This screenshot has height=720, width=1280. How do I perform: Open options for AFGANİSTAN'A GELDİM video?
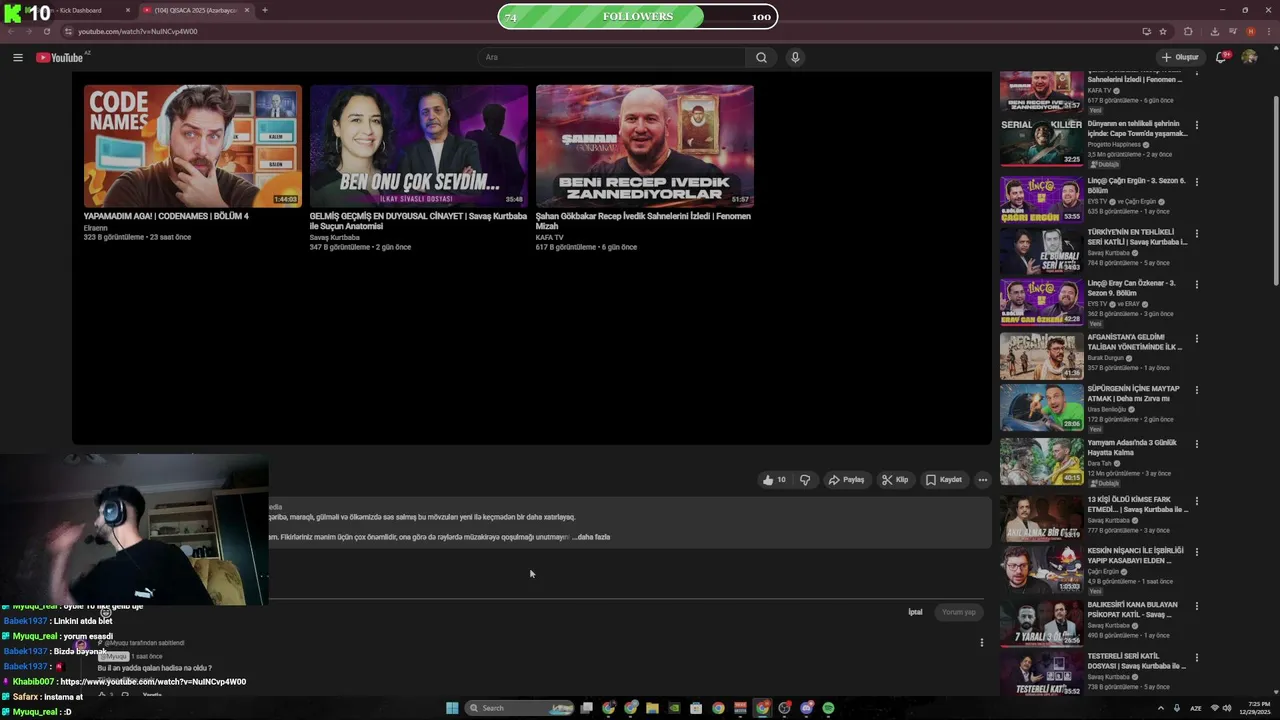[x=1196, y=338]
